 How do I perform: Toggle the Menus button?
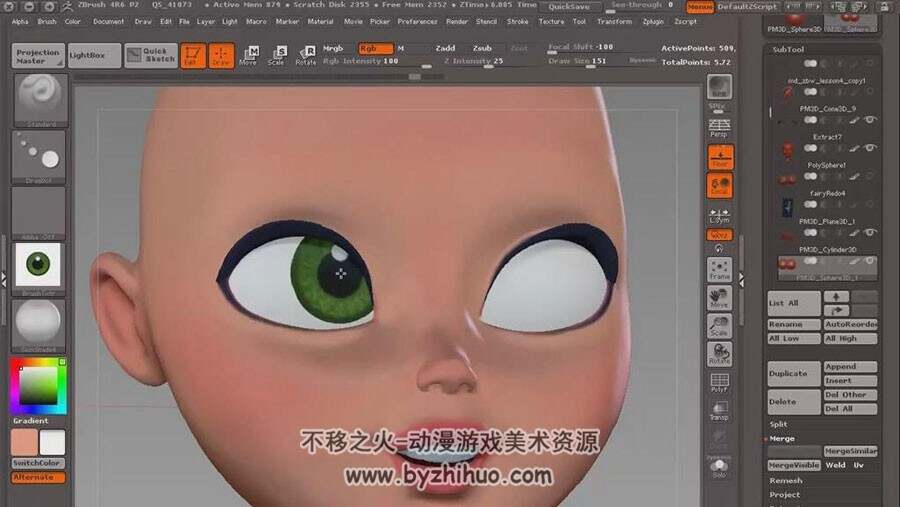click(700, 7)
